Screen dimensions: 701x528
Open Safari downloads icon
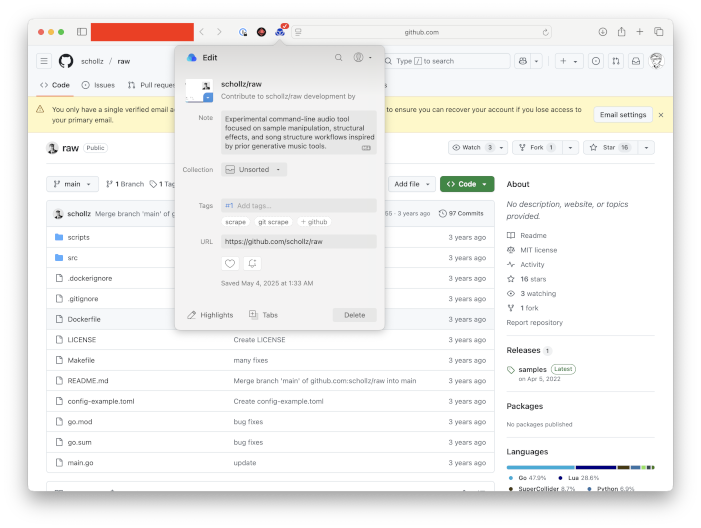coord(603,32)
